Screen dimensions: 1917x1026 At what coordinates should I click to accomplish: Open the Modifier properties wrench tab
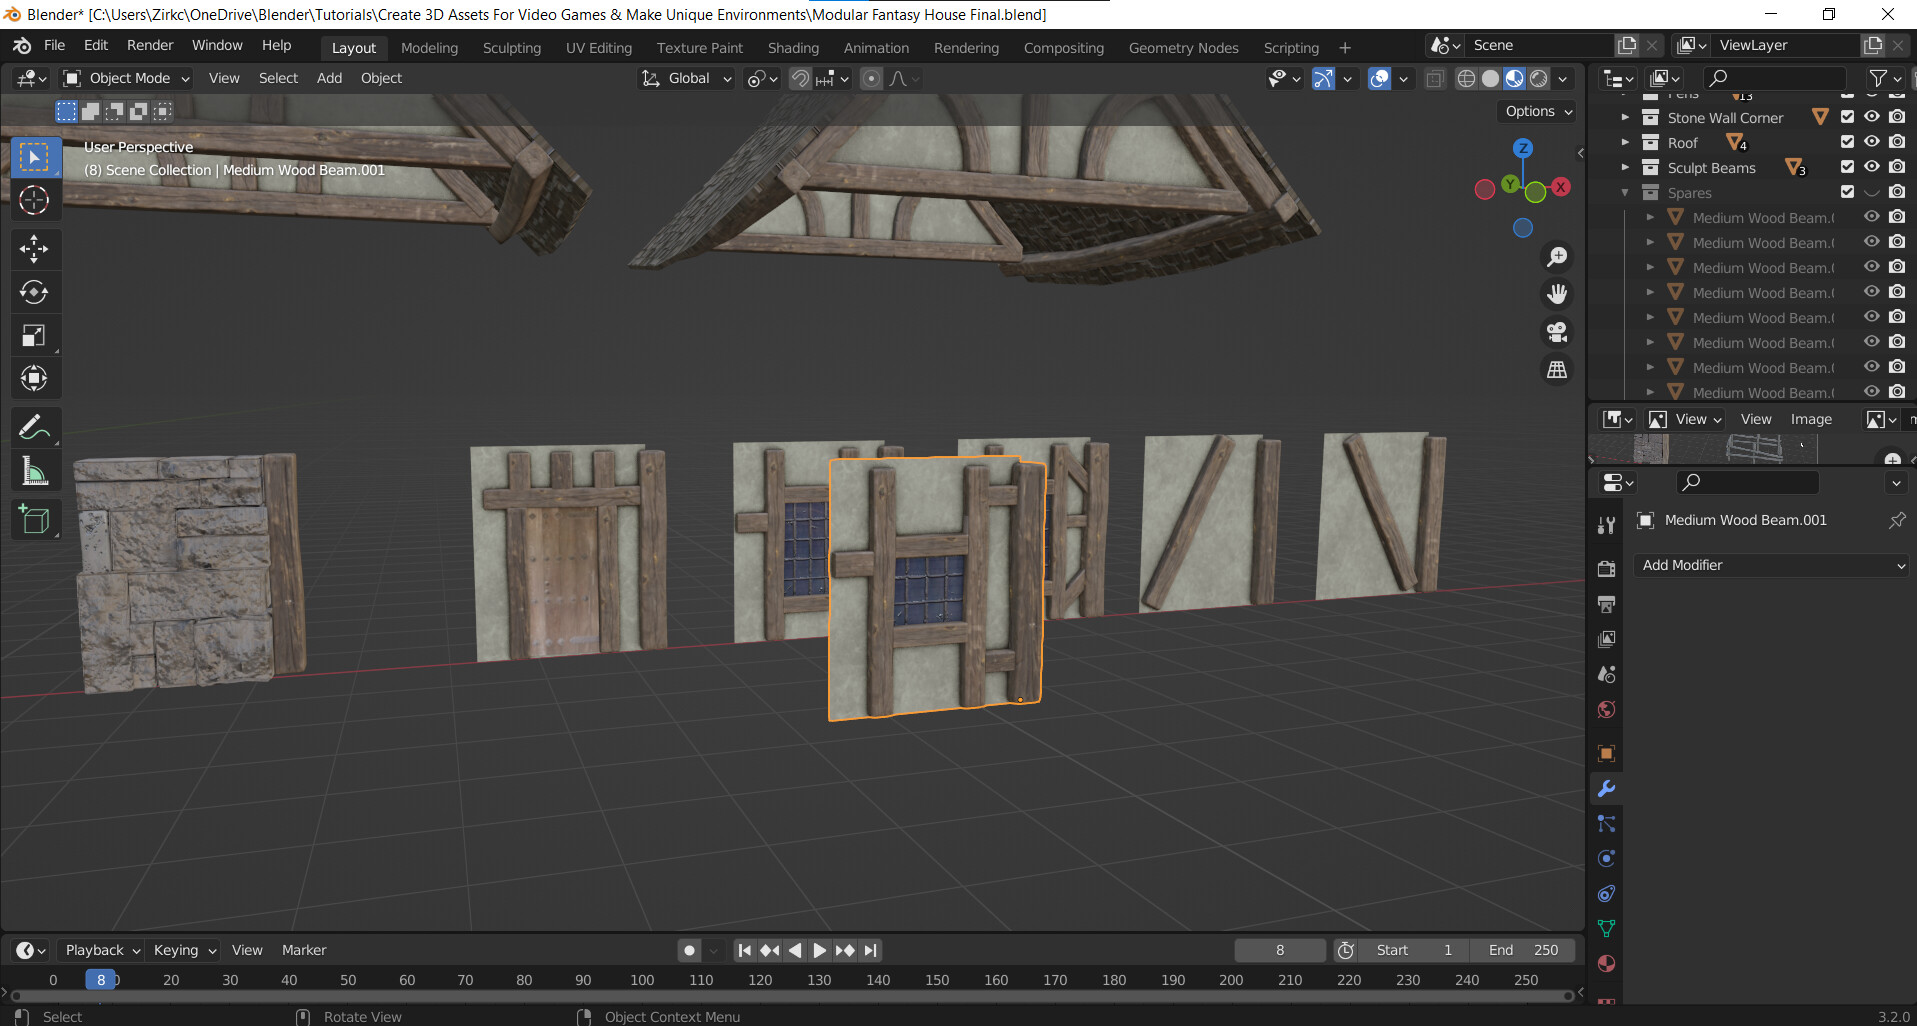click(x=1606, y=789)
